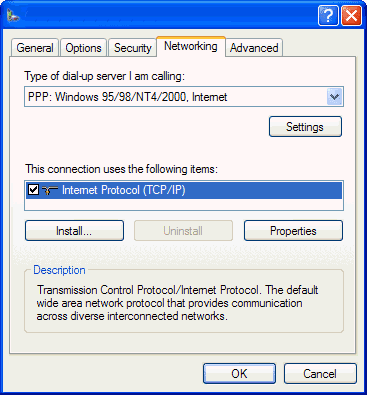The height and width of the screenshot is (395, 367).
Task: Expand the dial-up server type dropdown arrow
Action: (334, 97)
